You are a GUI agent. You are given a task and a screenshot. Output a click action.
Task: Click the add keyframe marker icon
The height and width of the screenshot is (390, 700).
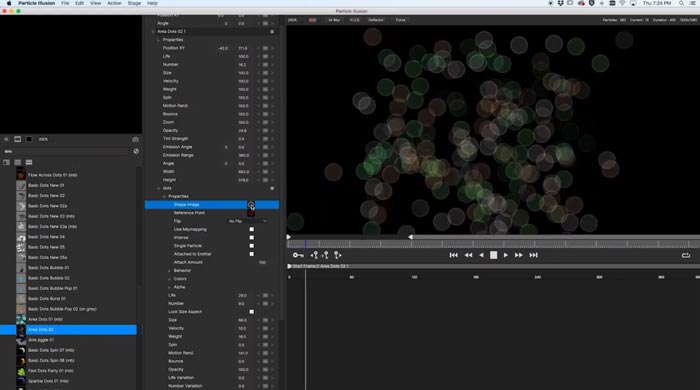(325, 255)
